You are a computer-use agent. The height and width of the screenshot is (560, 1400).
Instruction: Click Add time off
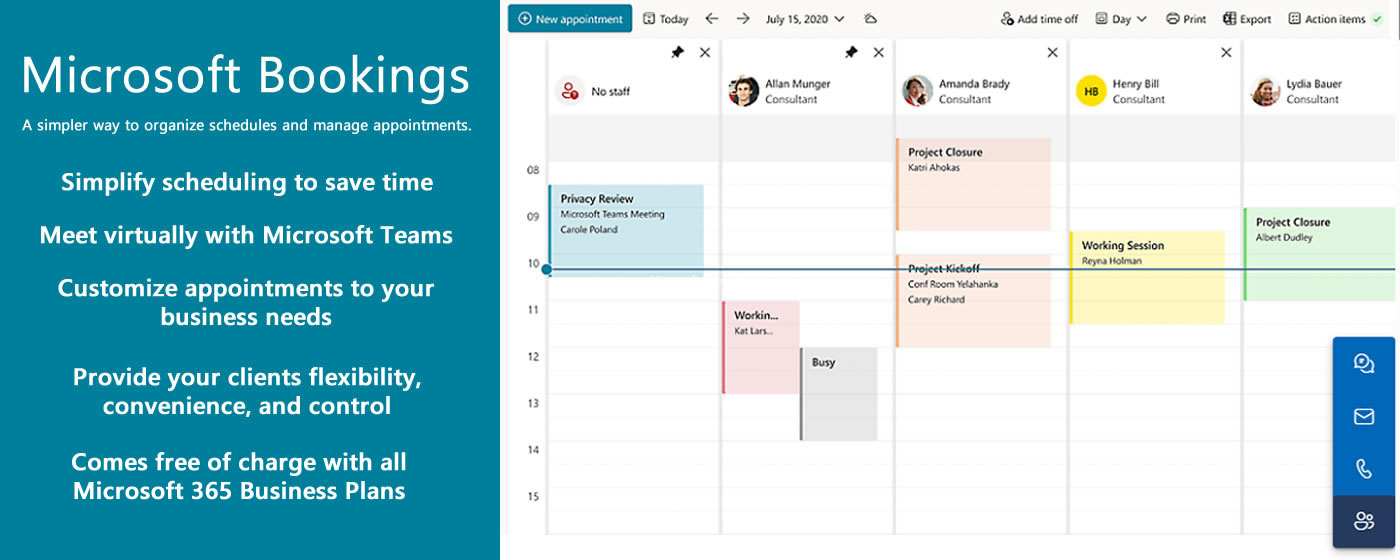click(1039, 19)
